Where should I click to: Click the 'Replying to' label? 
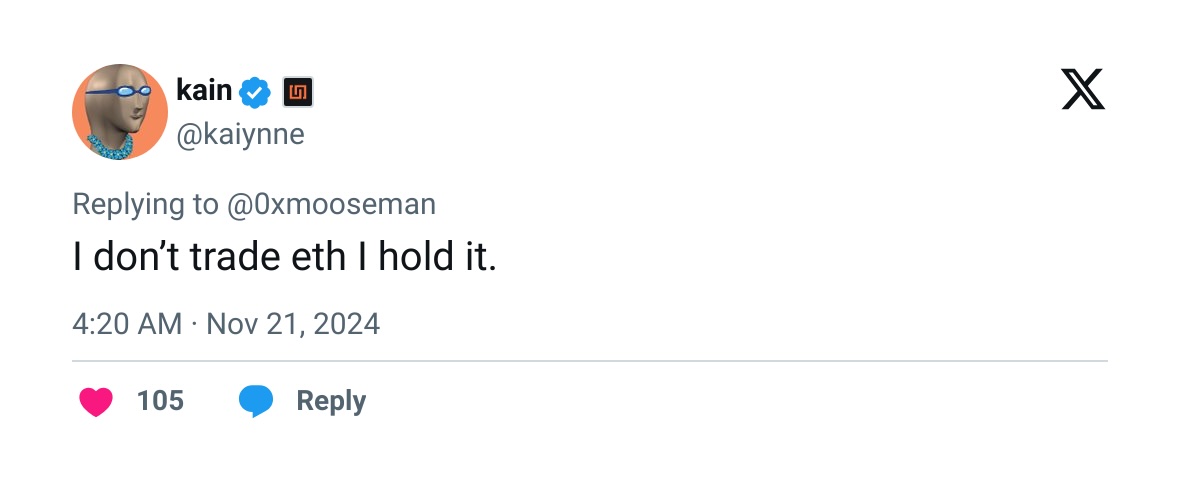[x=145, y=205]
